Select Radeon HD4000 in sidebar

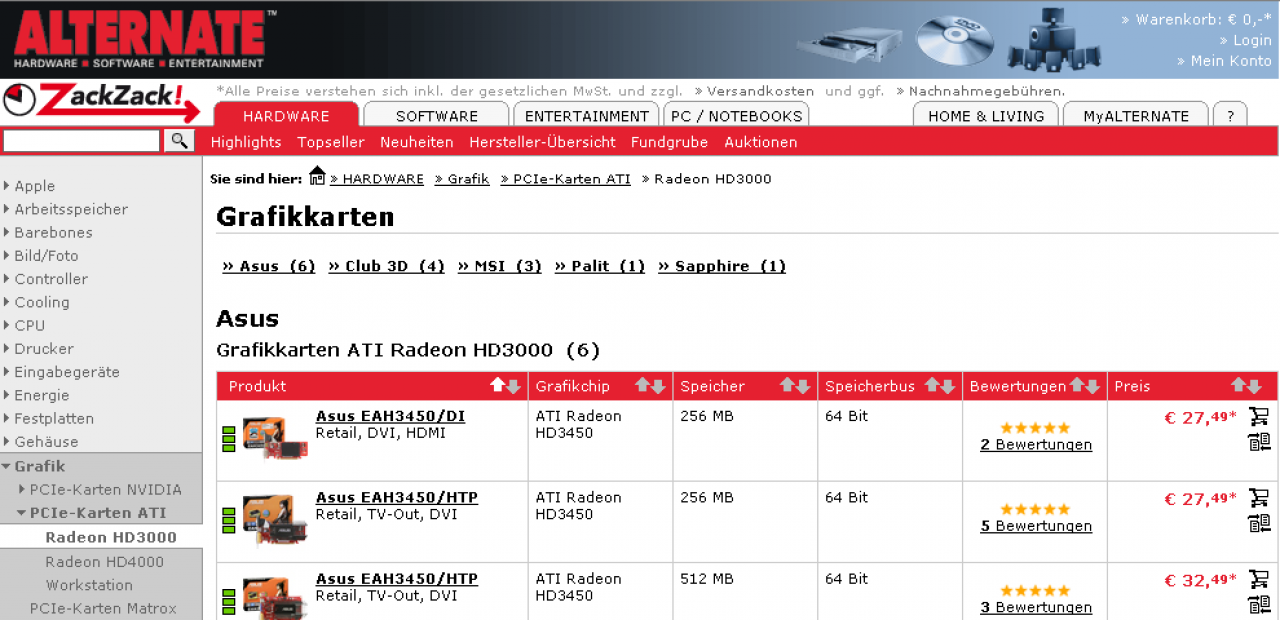104,562
